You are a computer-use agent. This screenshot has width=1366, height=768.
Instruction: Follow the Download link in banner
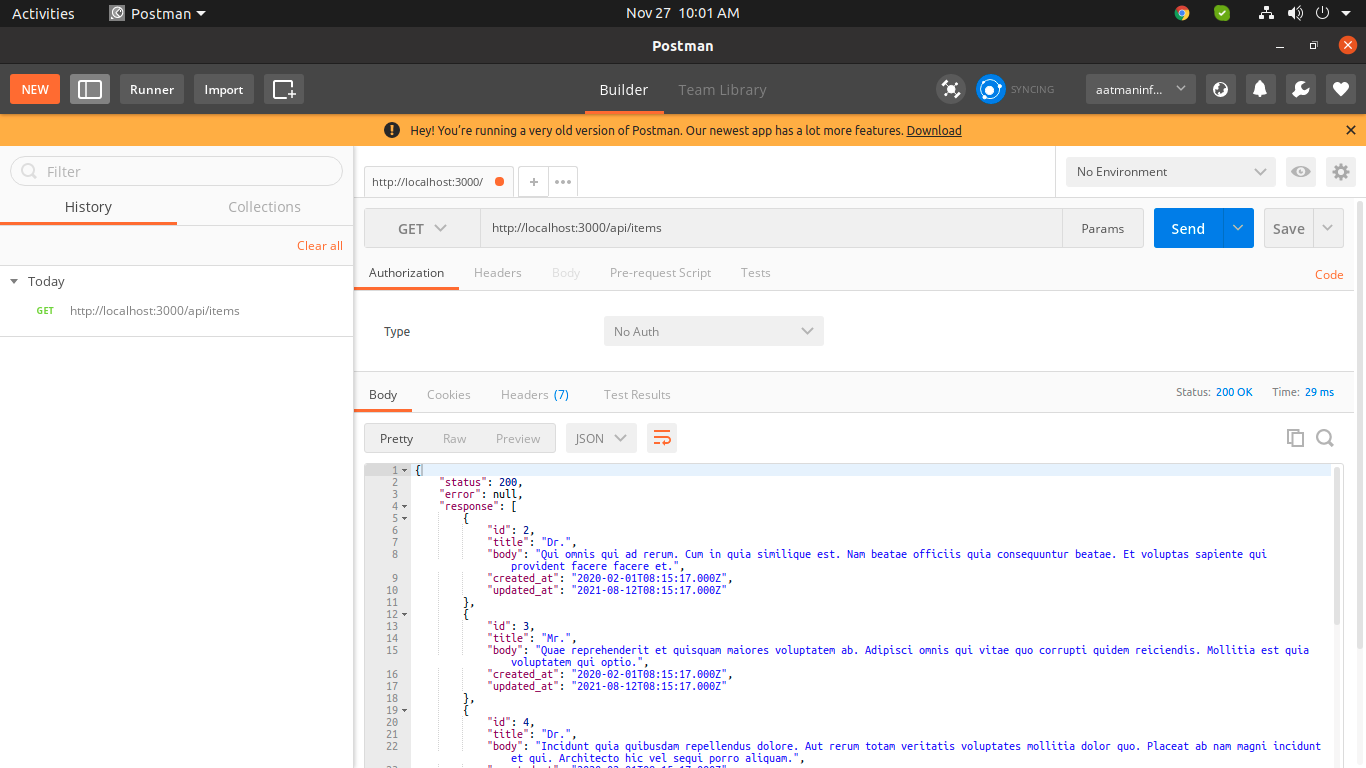point(934,131)
